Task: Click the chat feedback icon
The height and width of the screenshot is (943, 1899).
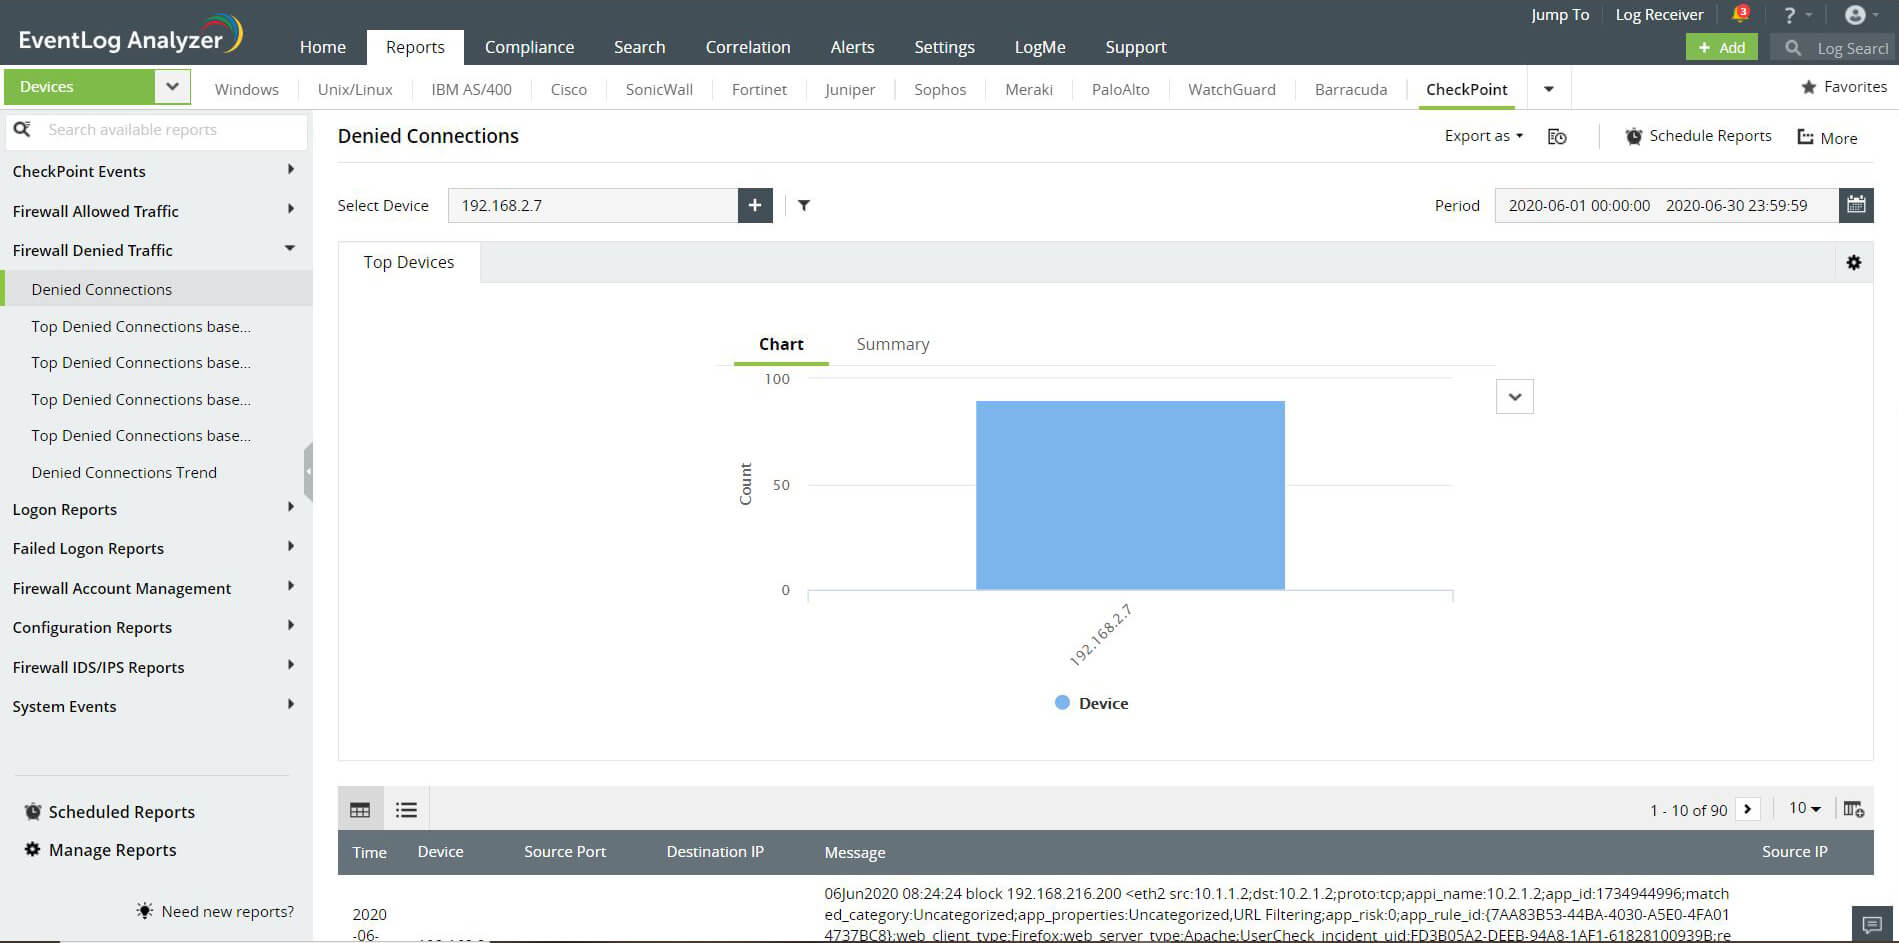Action: (x=1873, y=924)
